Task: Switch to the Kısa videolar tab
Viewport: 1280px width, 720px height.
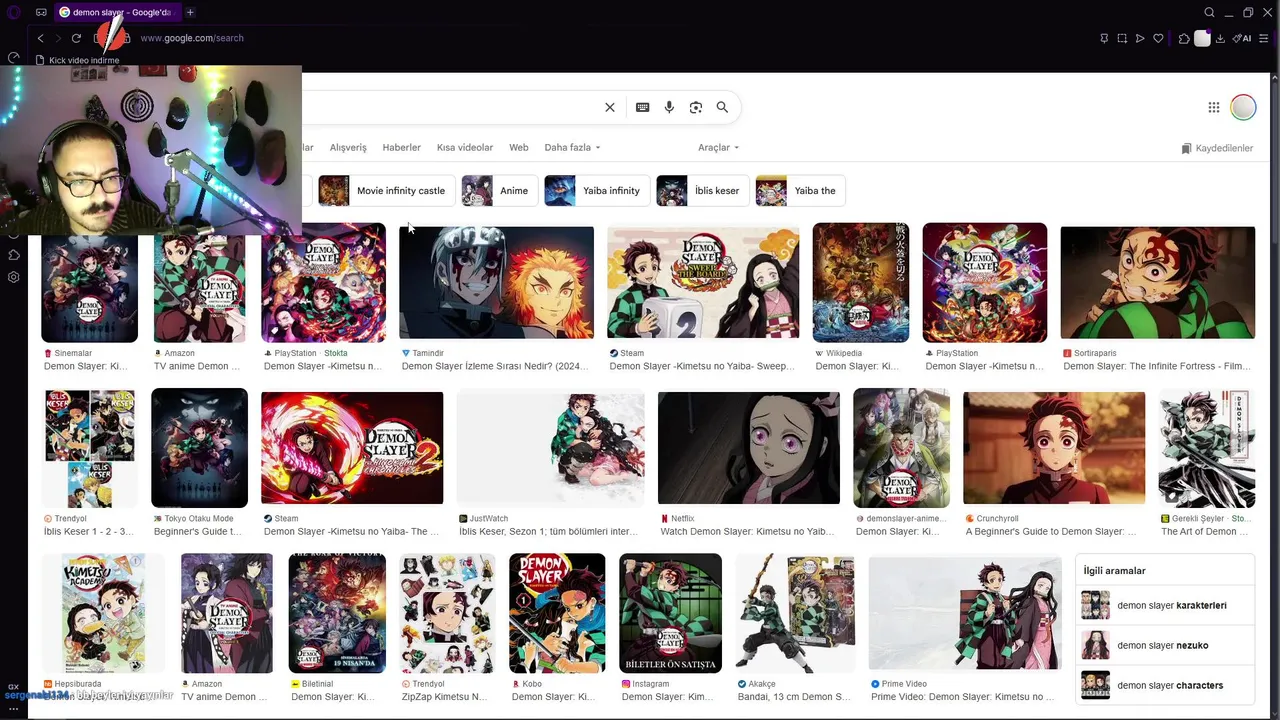Action: [465, 147]
